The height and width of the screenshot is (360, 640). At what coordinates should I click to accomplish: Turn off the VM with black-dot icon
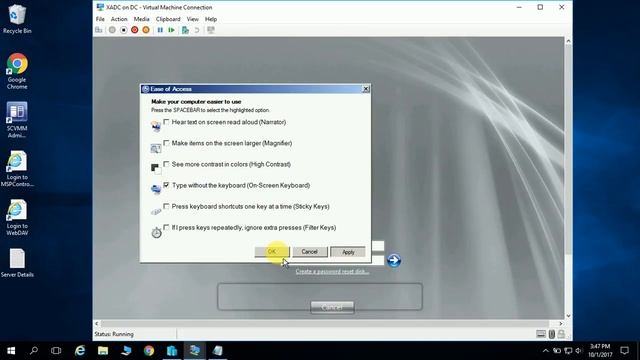tap(123, 30)
